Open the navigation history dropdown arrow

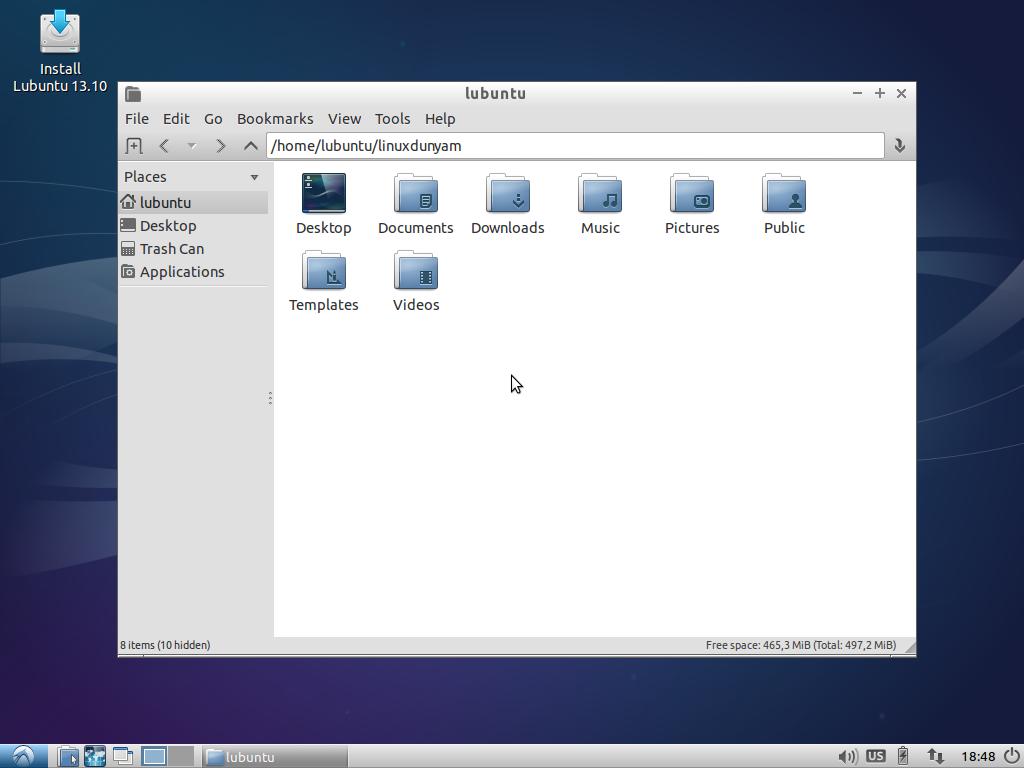click(x=191, y=146)
